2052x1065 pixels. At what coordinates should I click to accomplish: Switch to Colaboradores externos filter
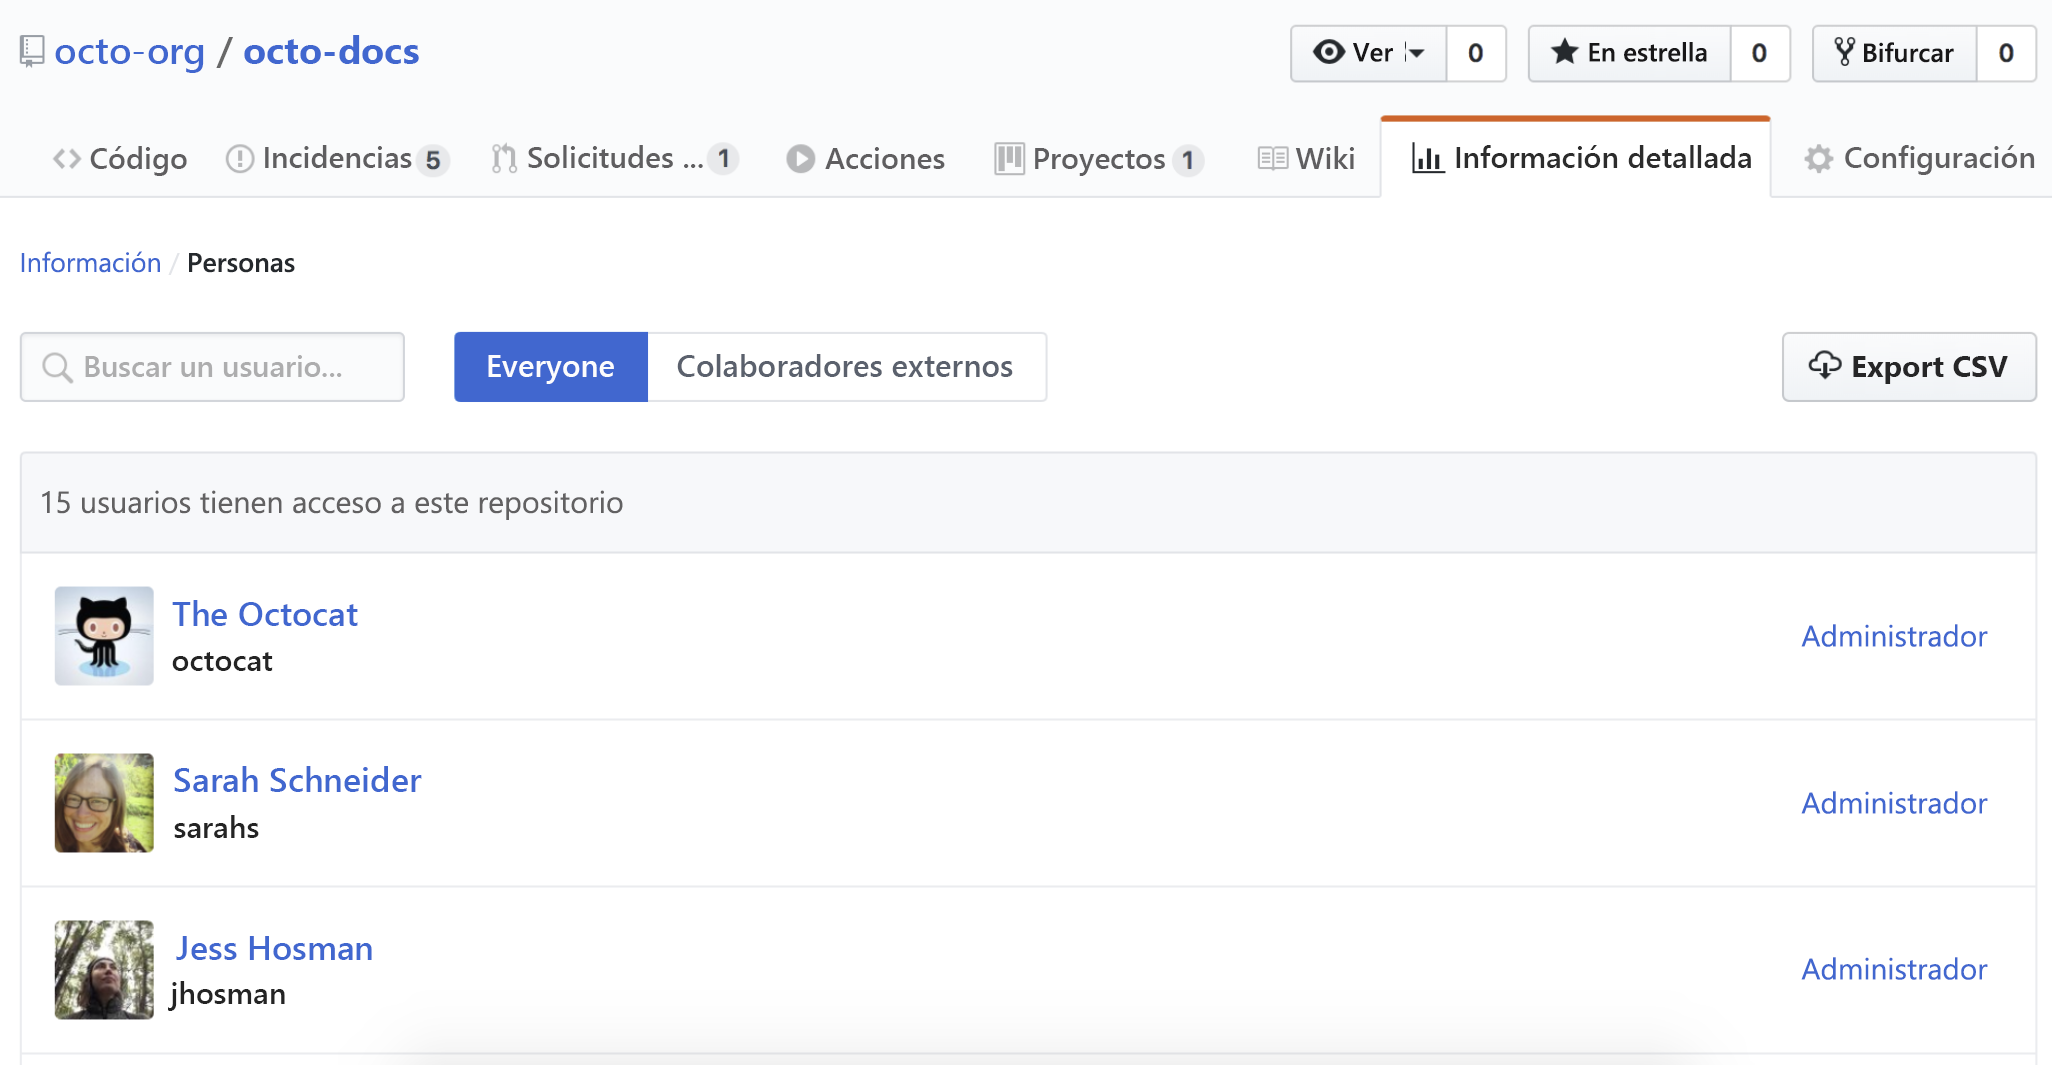846,366
